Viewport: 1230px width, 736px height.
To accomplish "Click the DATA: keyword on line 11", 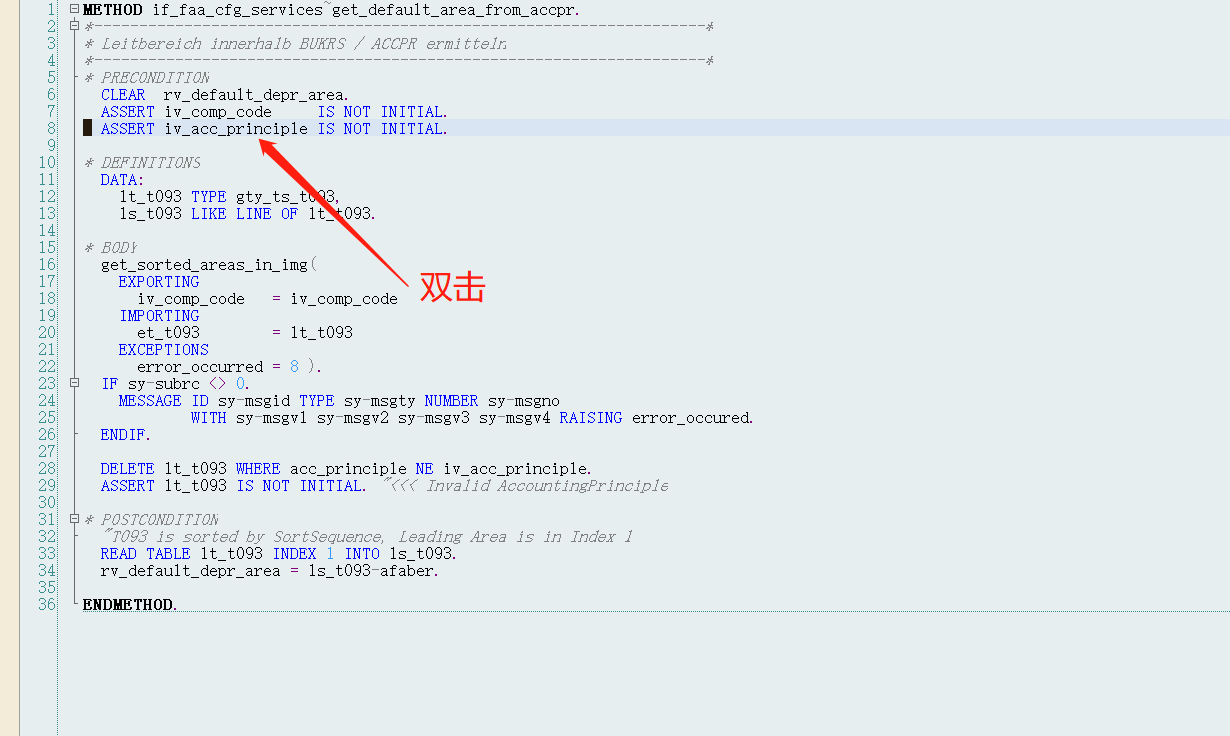I will click(x=121, y=179).
